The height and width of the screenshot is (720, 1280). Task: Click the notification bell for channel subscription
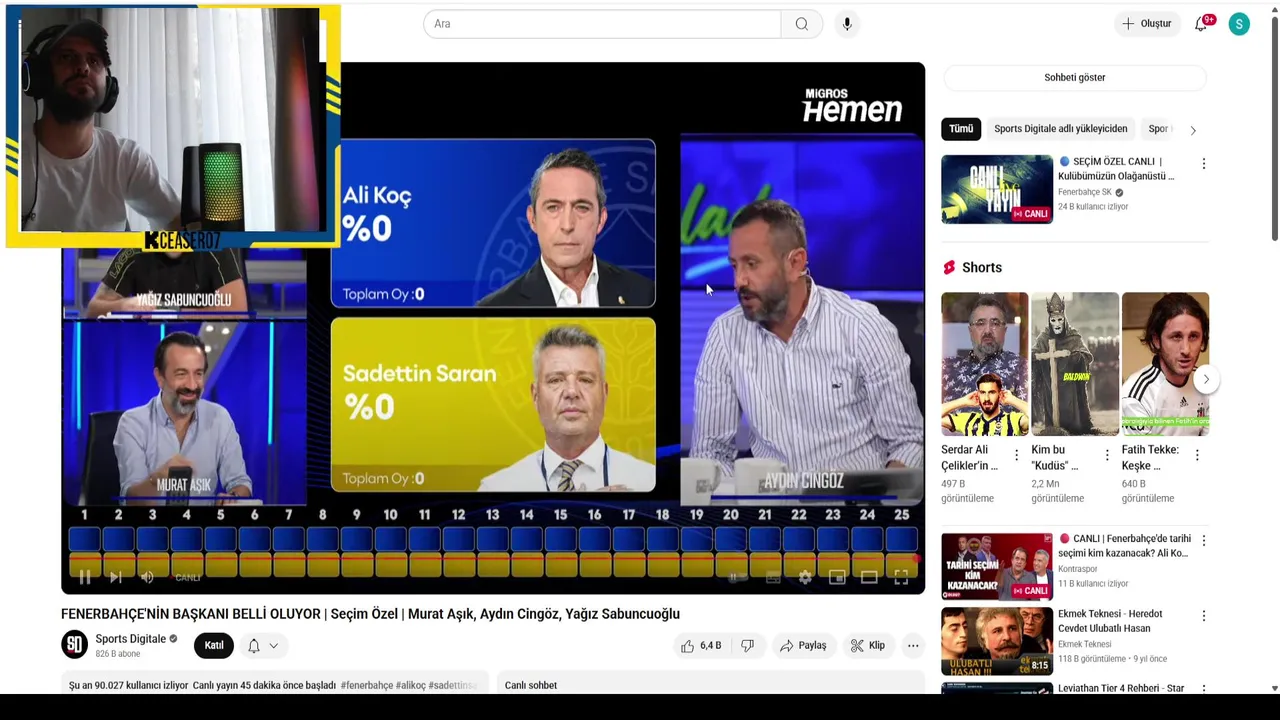coord(254,646)
